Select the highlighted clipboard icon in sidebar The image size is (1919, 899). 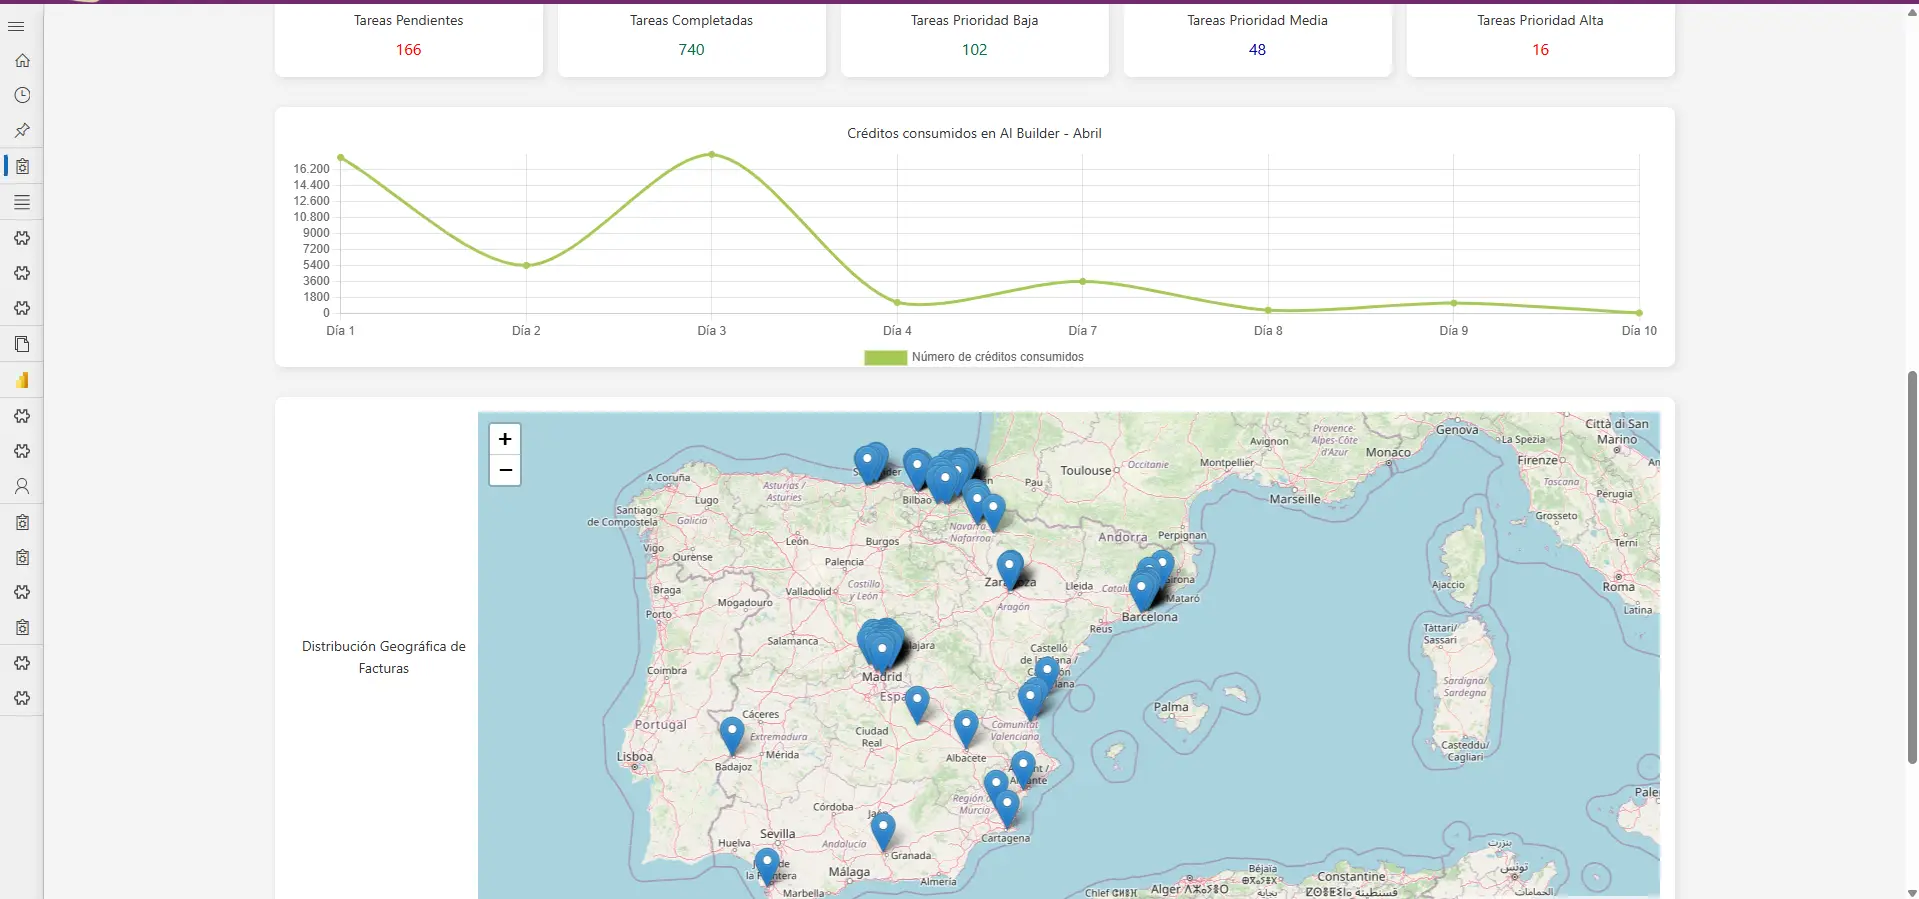click(22, 167)
